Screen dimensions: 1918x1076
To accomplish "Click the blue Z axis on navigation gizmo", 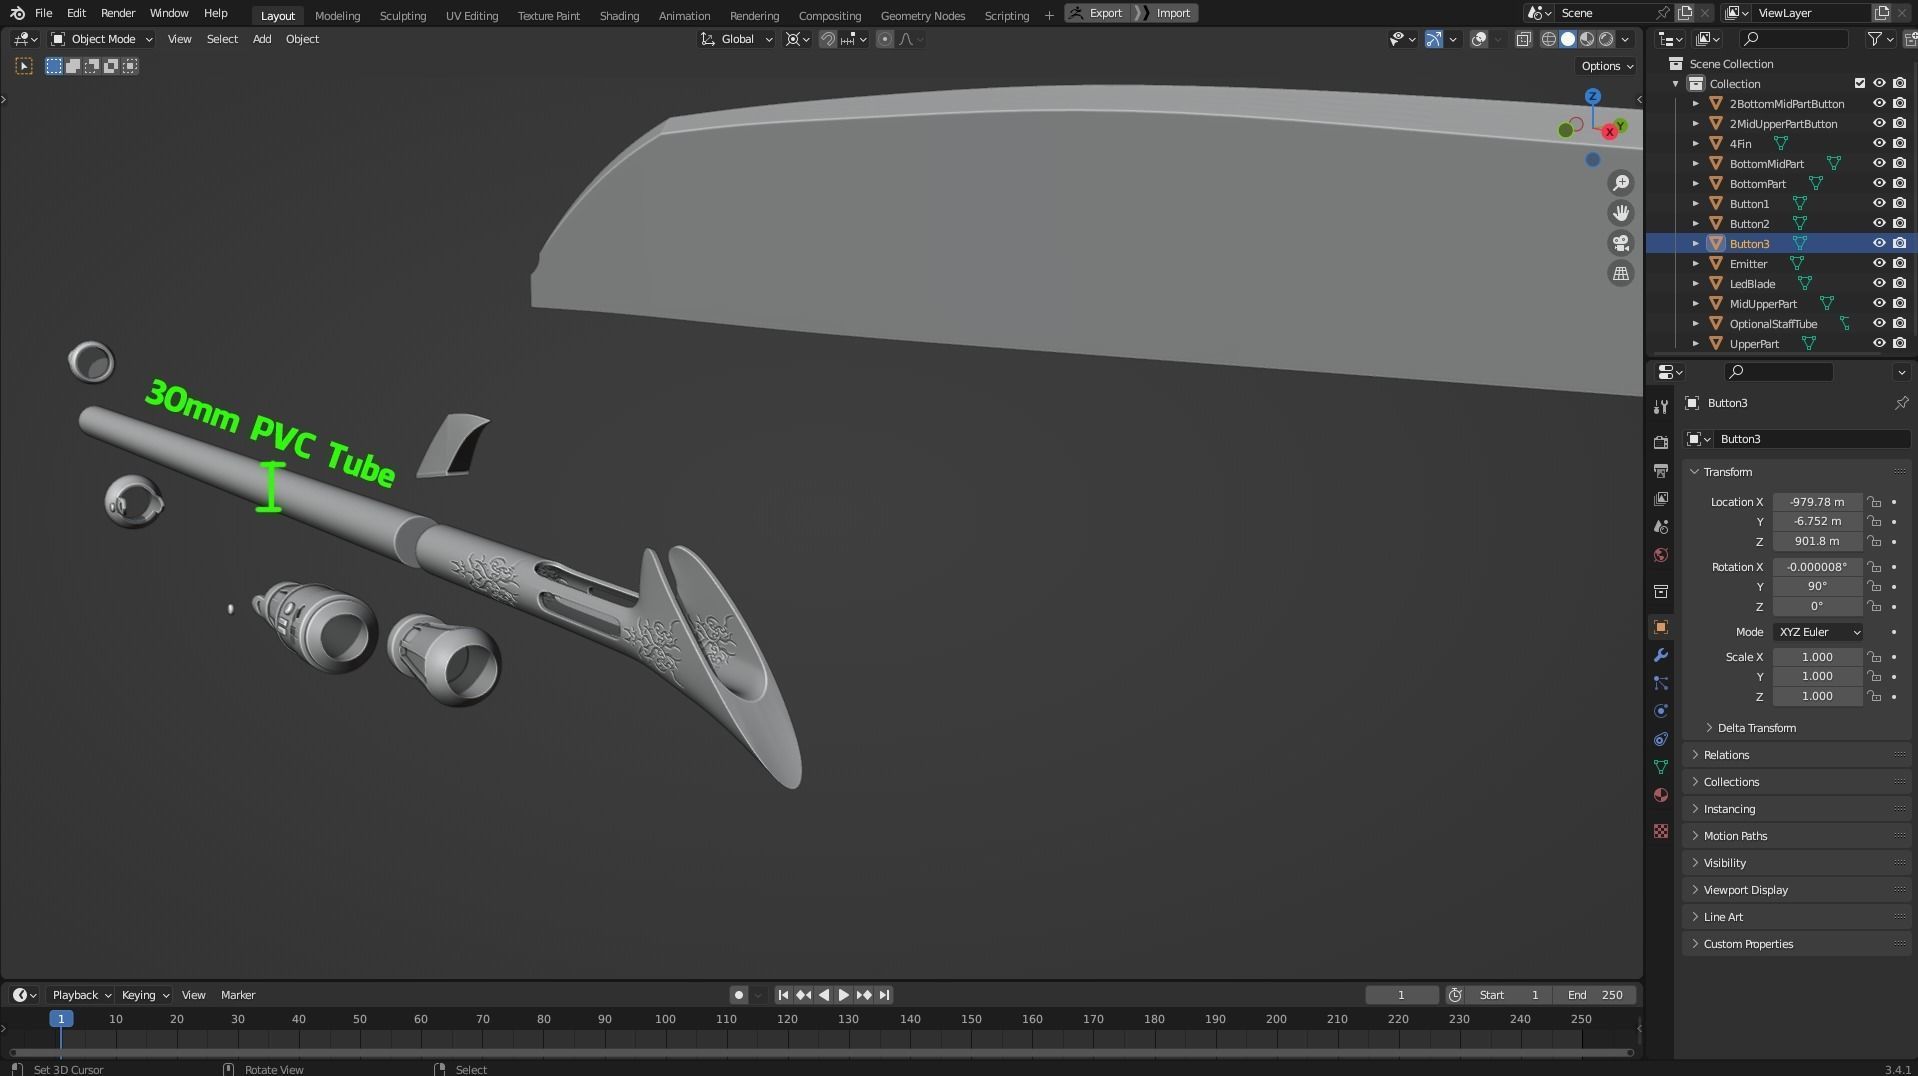I will pyautogui.click(x=1592, y=97).
